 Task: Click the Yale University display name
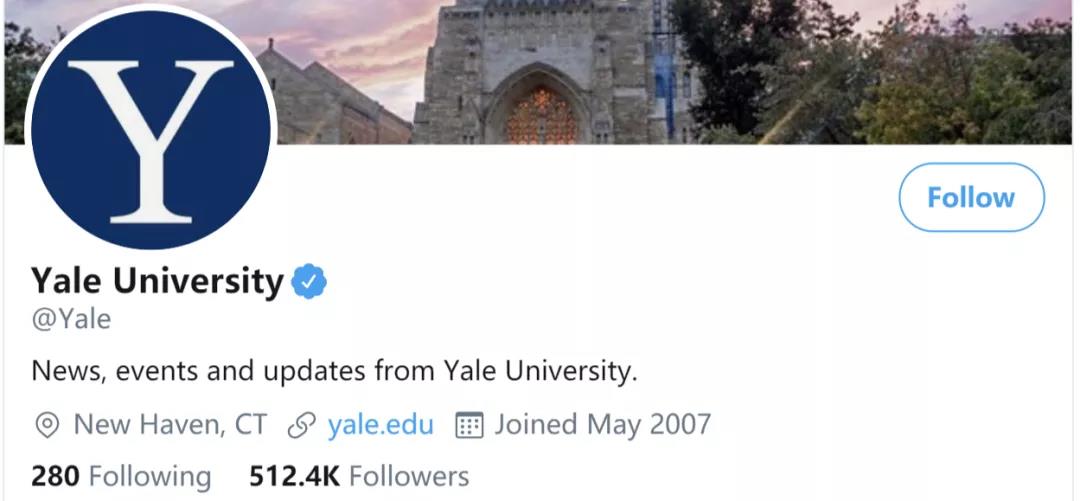(158, 282)
